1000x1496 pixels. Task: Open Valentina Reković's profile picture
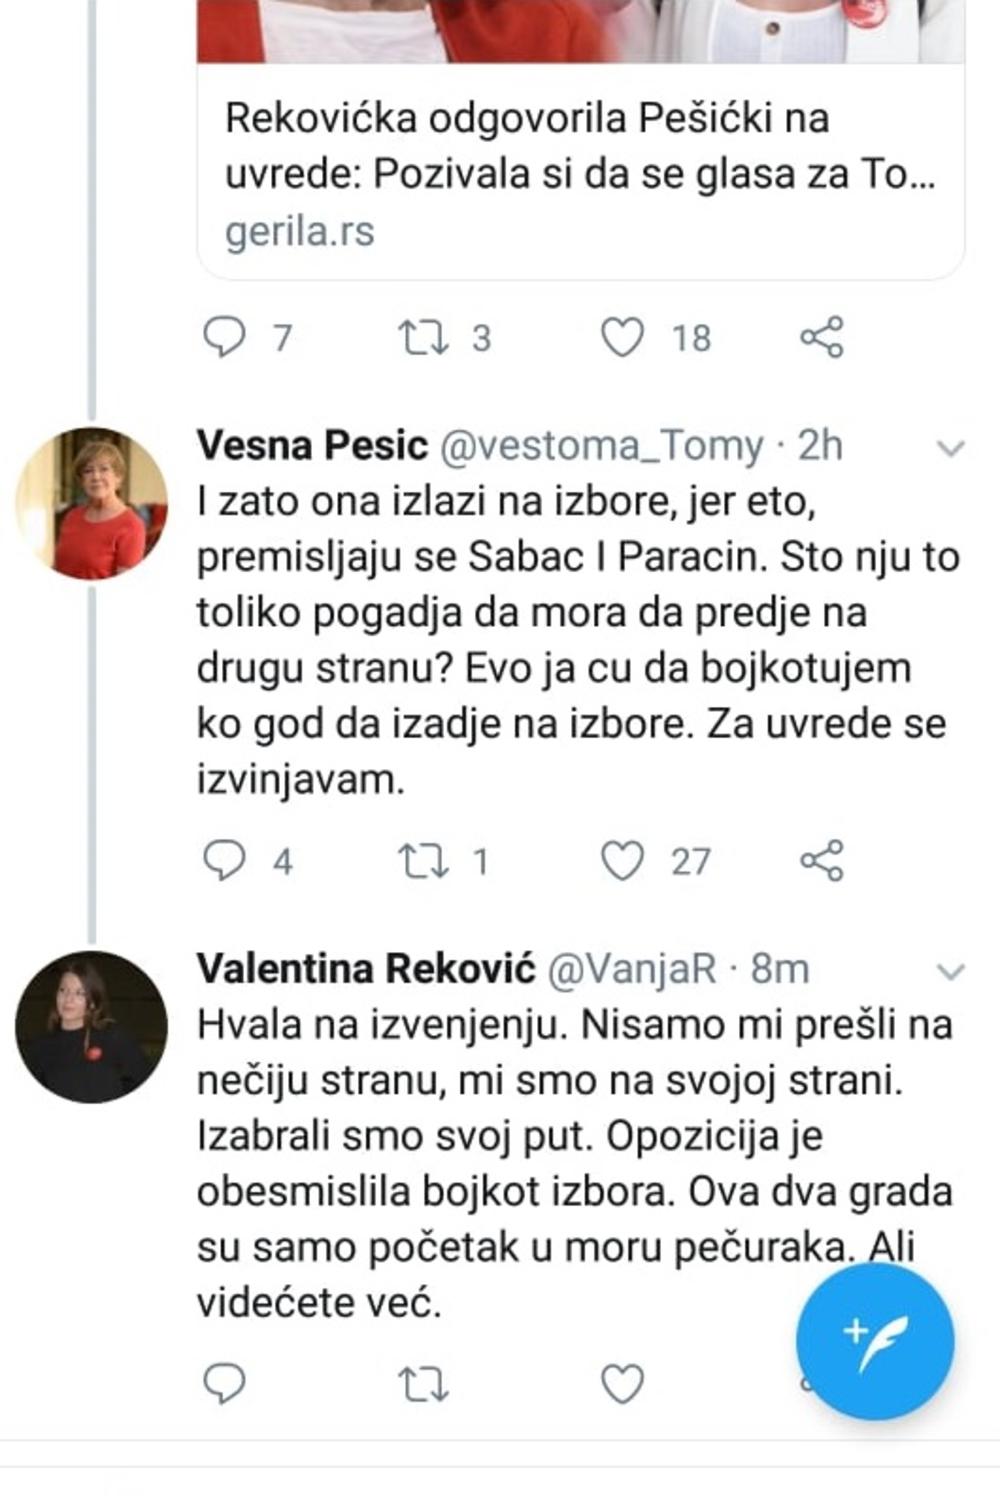[x=92, y=1026]
